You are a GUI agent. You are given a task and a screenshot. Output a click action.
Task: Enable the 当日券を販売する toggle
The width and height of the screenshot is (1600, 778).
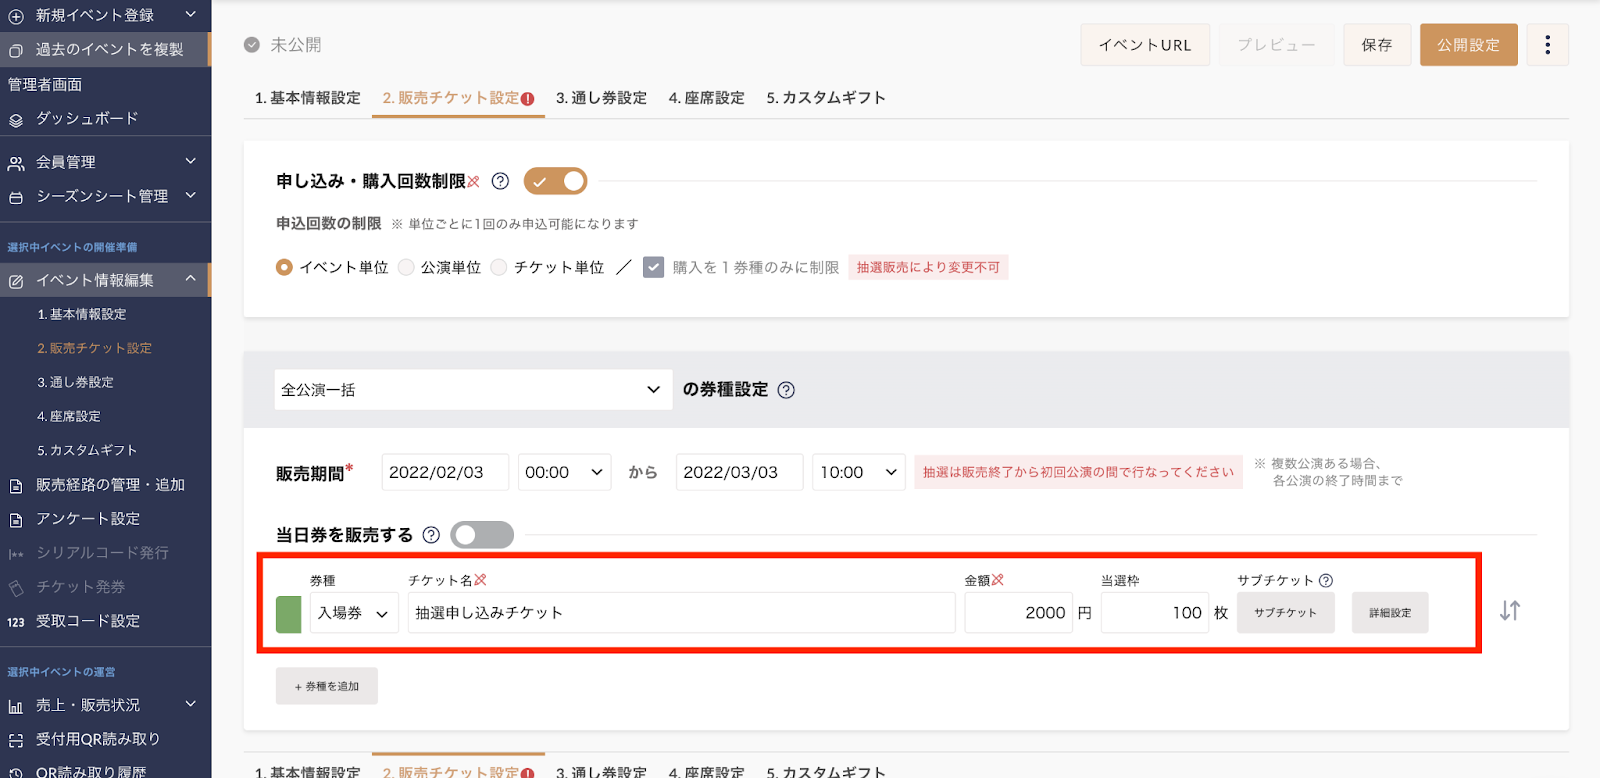pos(482,535)
